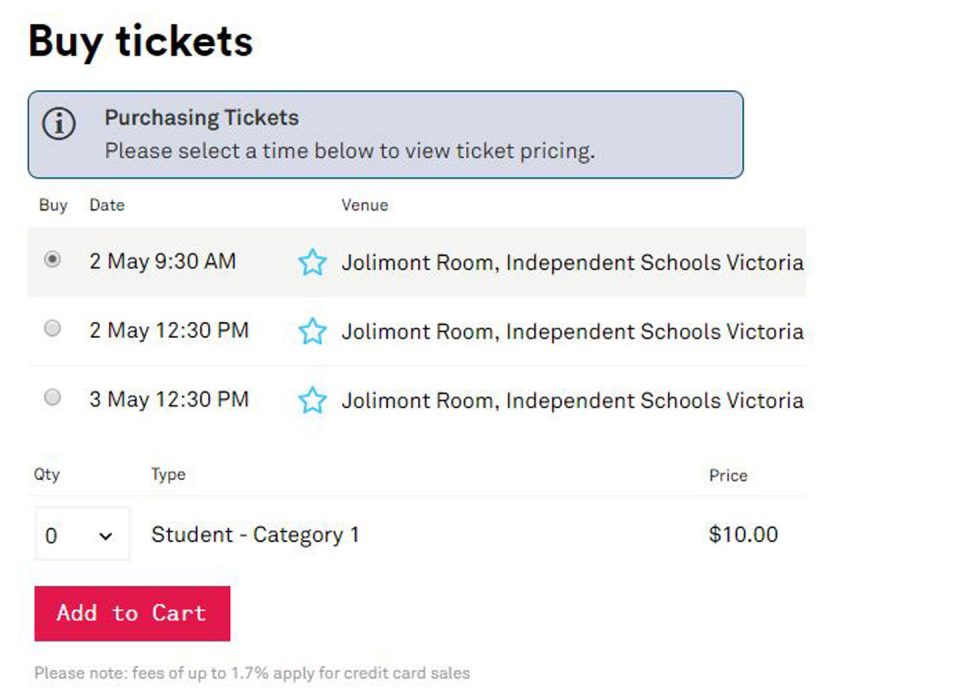Click the 2 May 9:30 AM date text

[162, 261]
